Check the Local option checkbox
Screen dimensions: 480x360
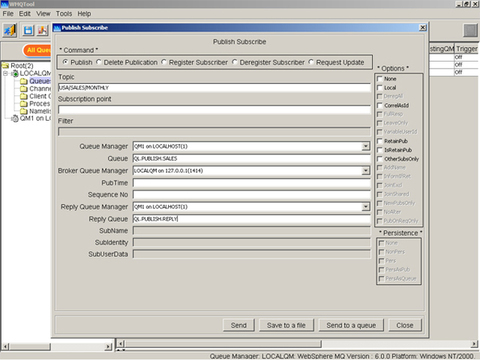point(380,88)
